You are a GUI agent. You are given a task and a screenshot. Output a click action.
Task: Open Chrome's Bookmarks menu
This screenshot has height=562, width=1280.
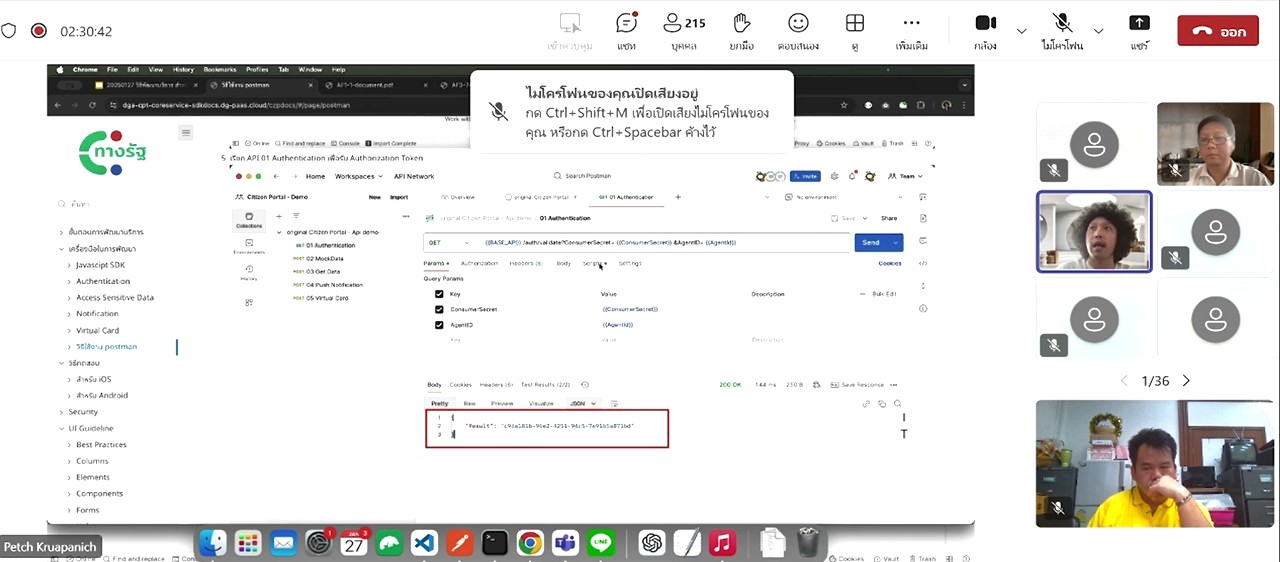tap(219, 70)
